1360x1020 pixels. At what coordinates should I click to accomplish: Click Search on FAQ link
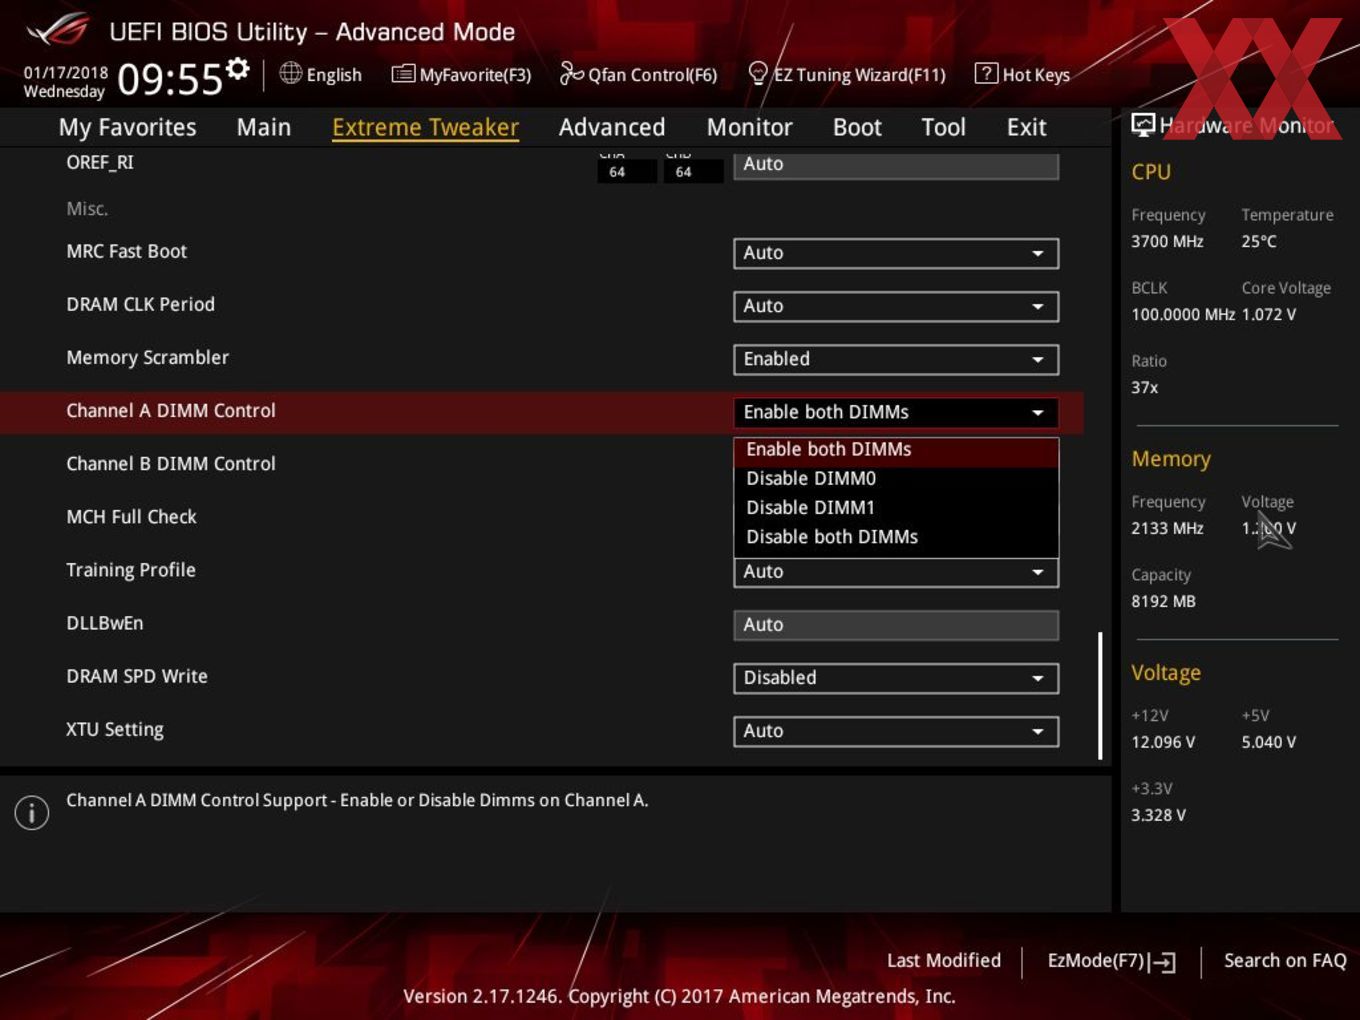point(1285,960)
